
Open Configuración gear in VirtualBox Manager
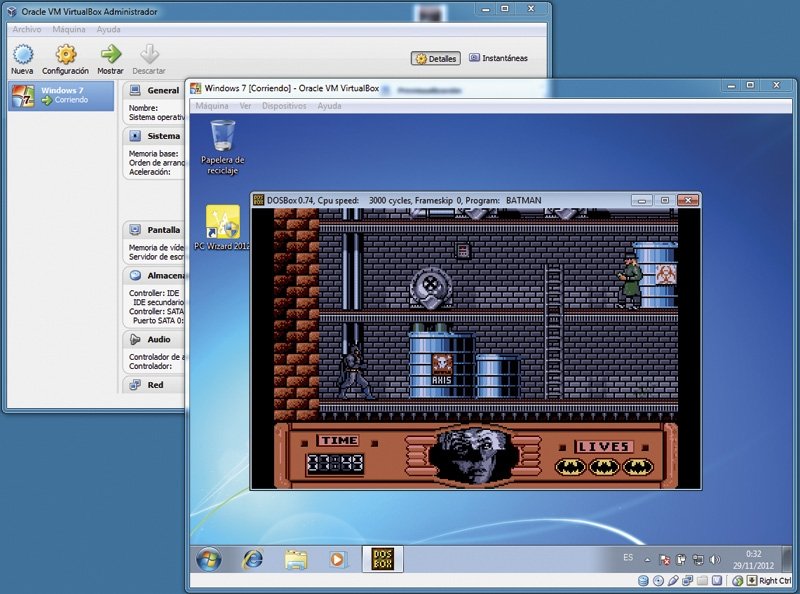pyautogui.click(x=65, y=60)
